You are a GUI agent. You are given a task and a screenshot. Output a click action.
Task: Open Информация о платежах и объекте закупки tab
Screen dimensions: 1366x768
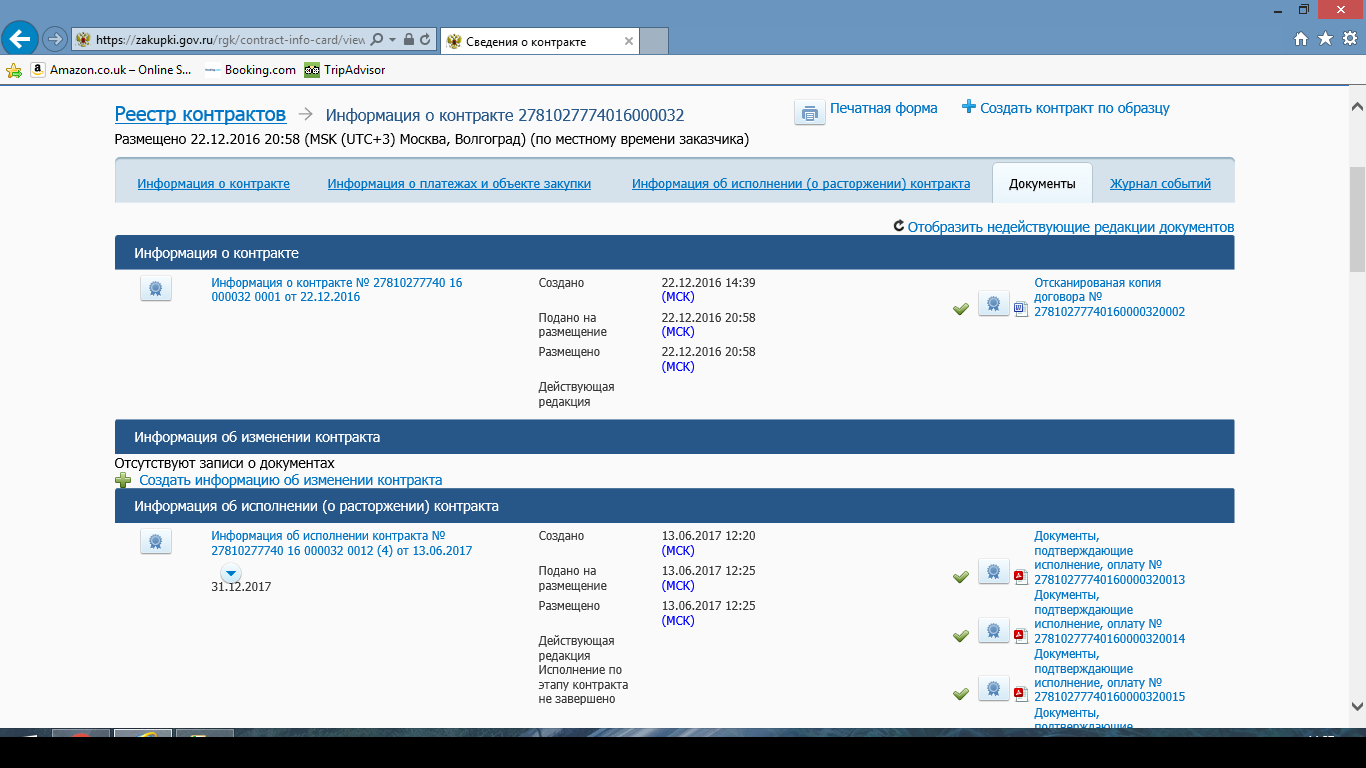click(x=459, y=184)
